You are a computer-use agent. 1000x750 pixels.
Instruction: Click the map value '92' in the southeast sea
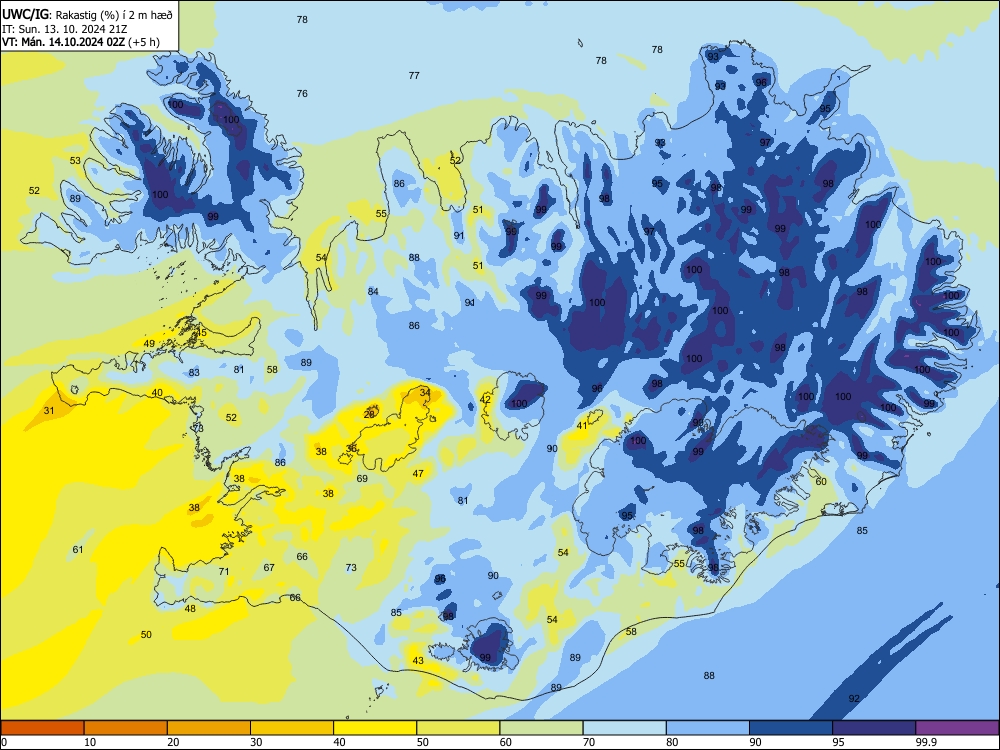(x=854, y=698)
